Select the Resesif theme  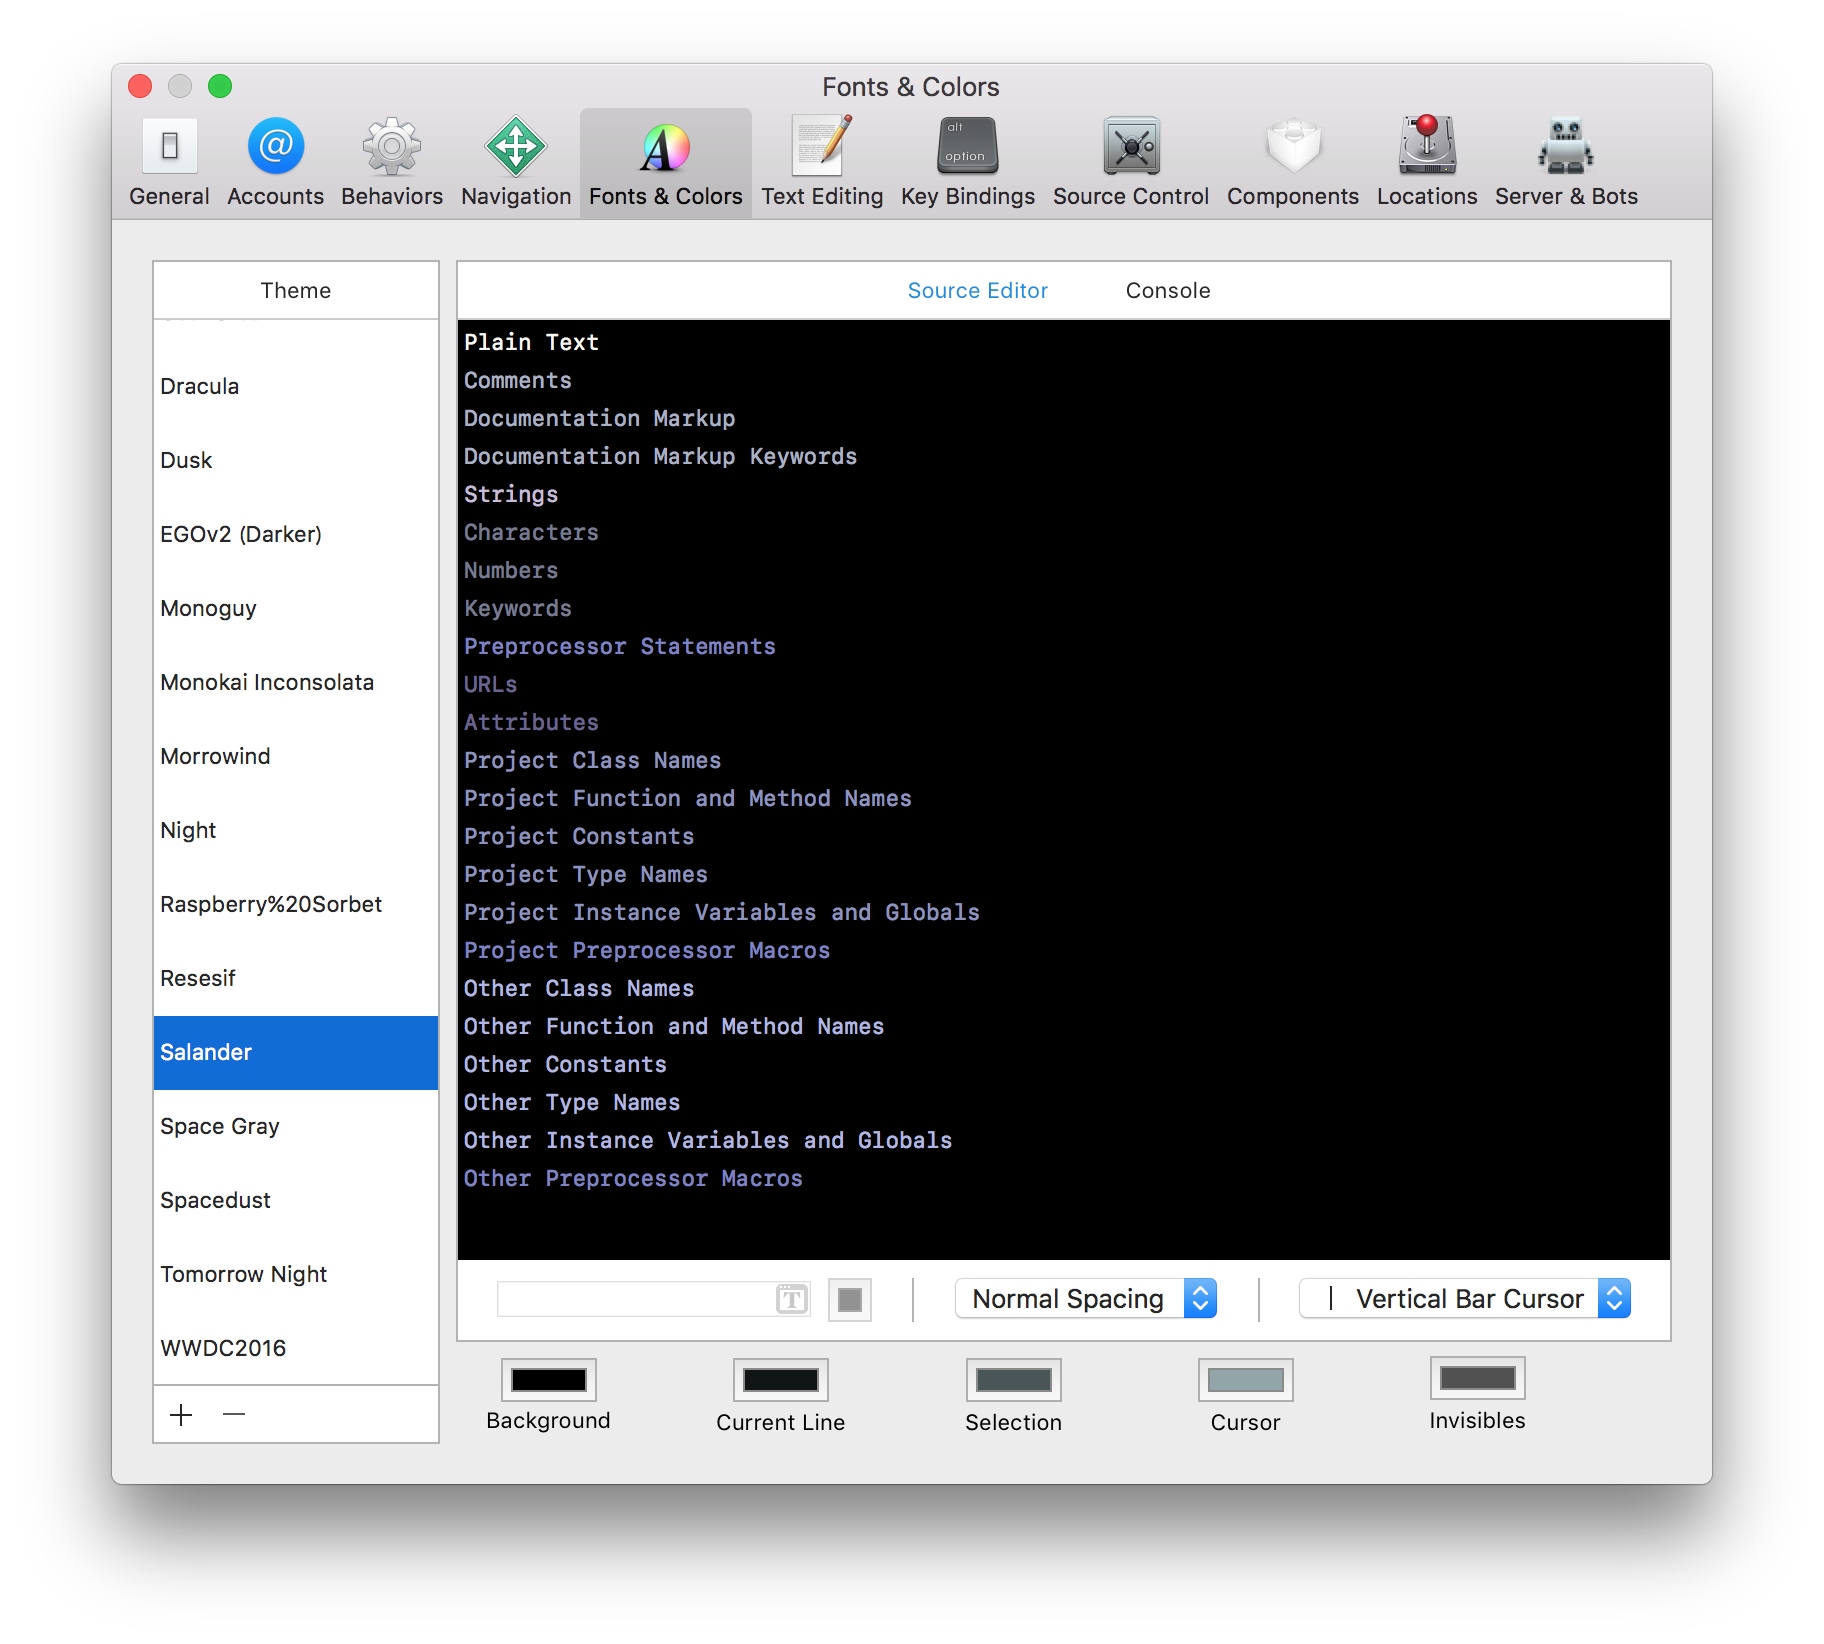(296, 979)
